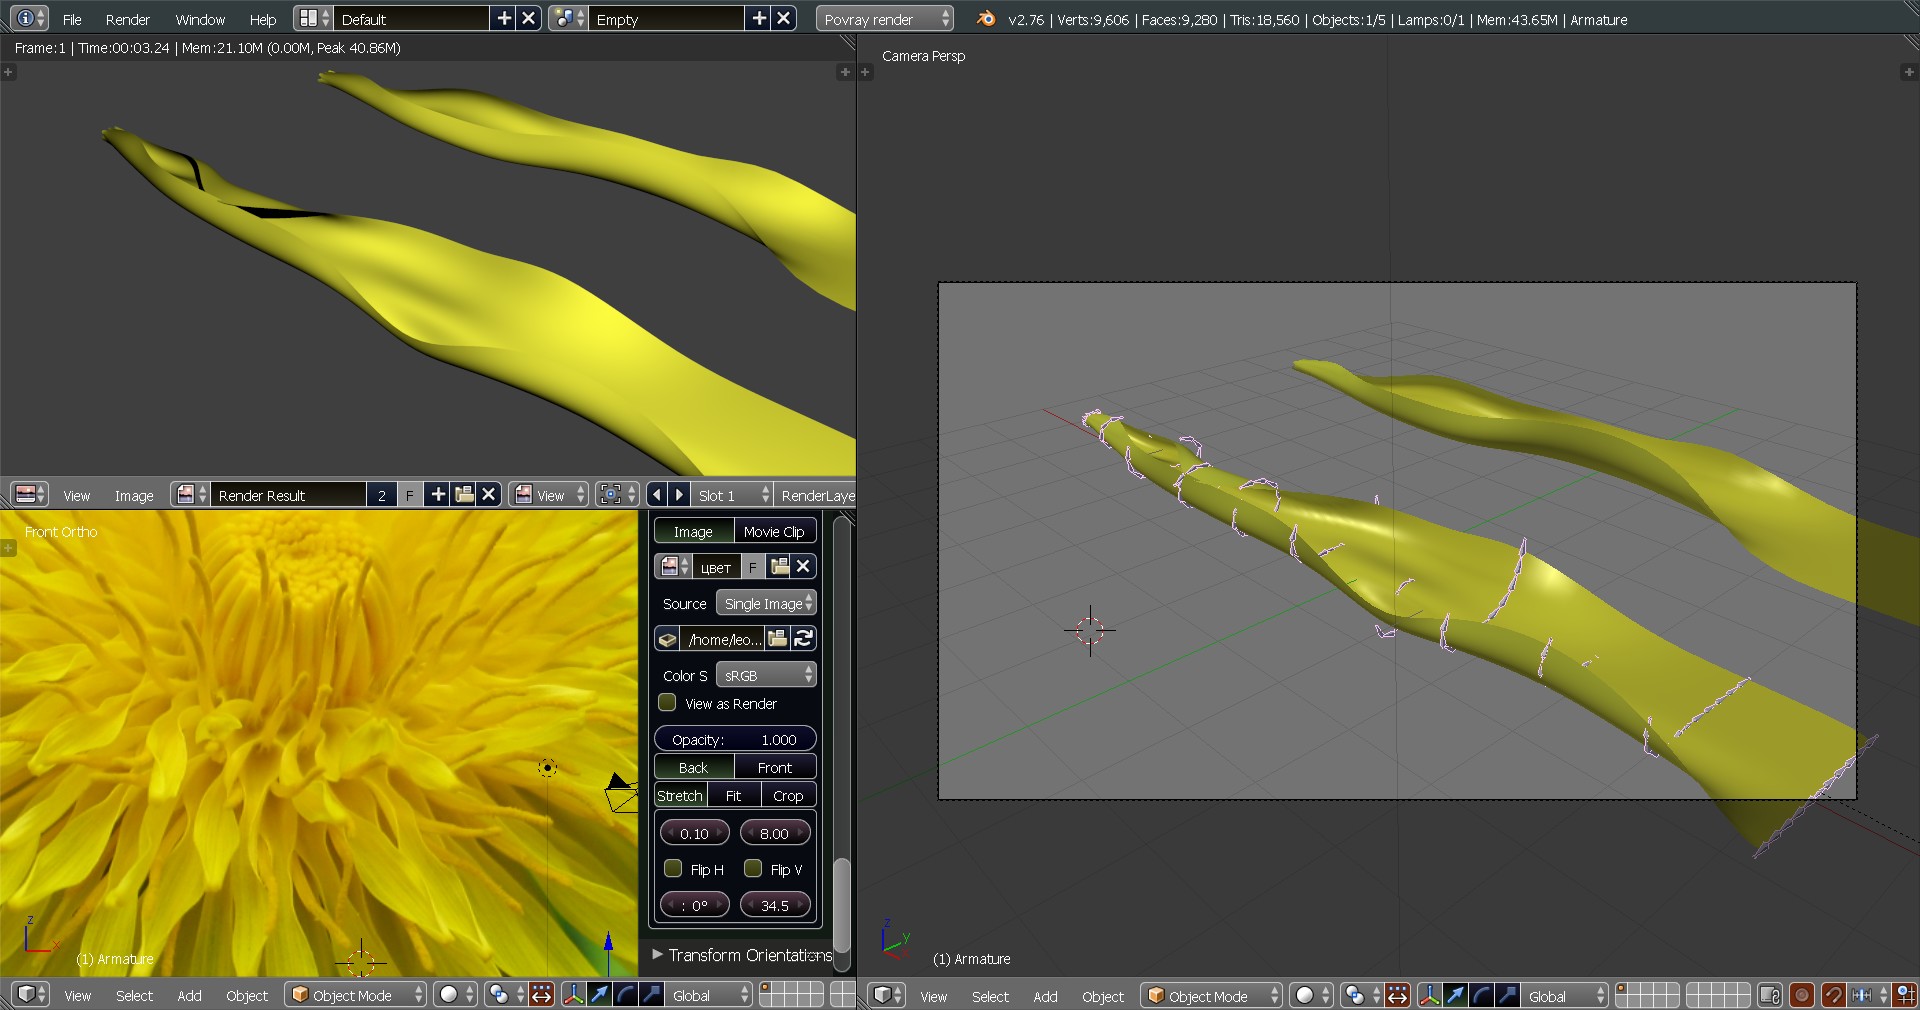The width and height of the screenshot is (1920, 1010).
Task: Click the proportional editing icon in right viewport
Action: pyautogui.click(x=1802, y=995)
